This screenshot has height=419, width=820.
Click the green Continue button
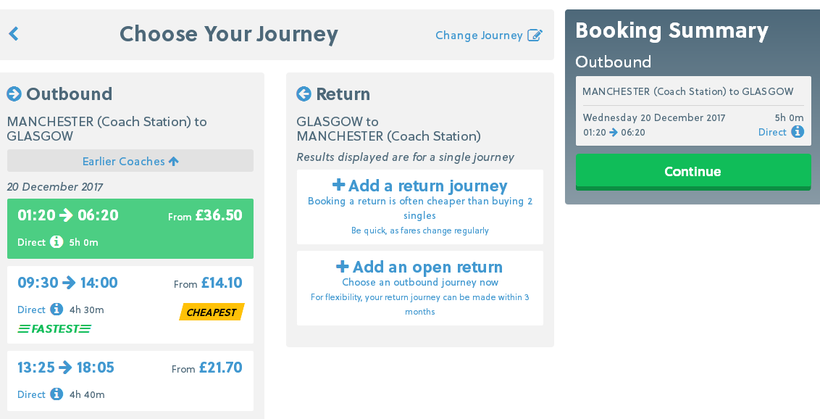693,172
